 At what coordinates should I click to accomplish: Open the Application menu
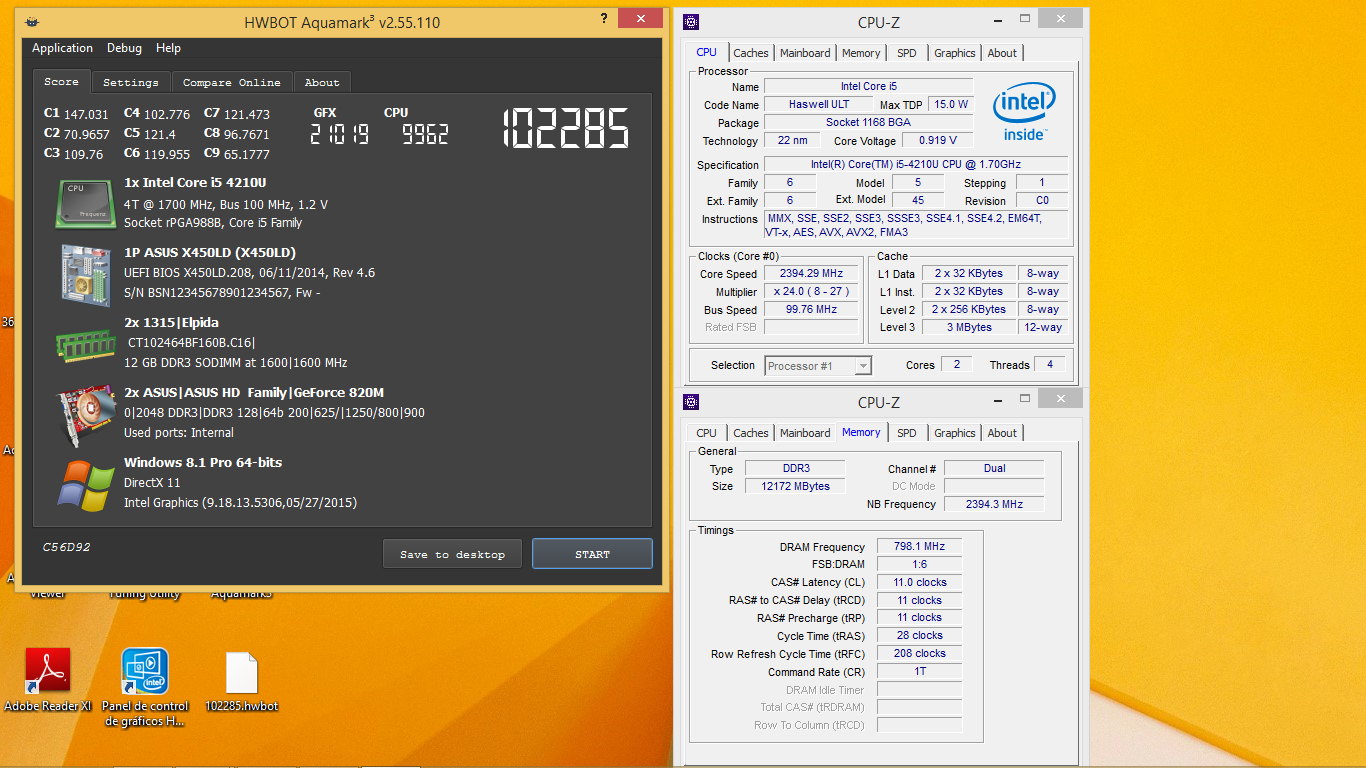(62, 48)
